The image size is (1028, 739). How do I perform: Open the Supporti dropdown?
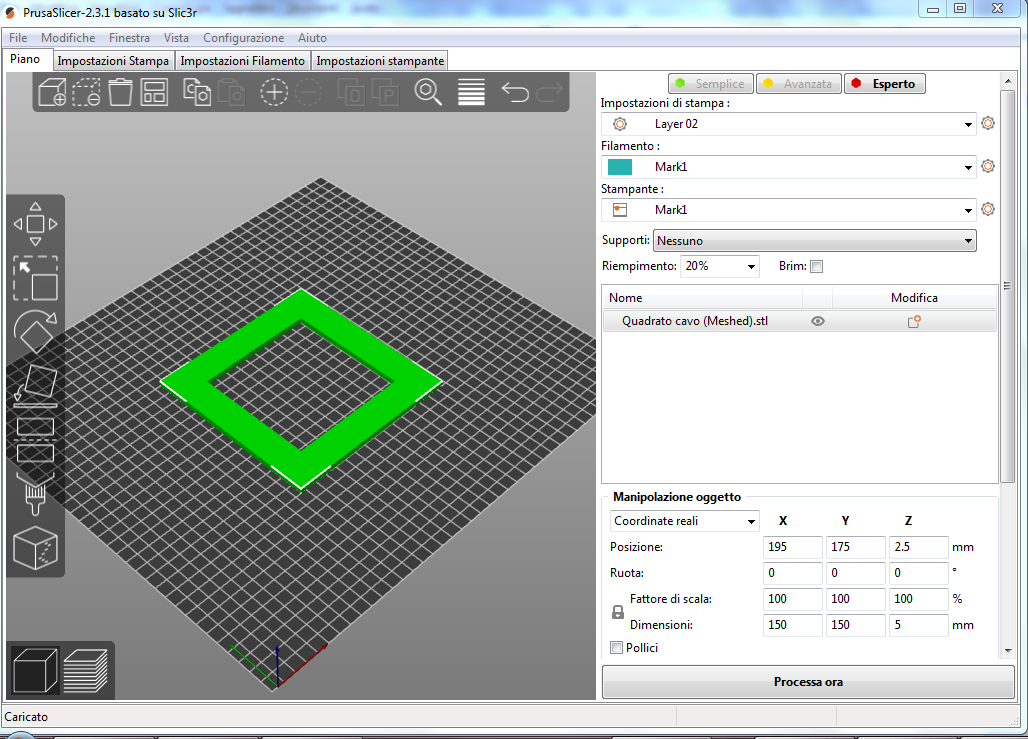[x=814, y=241]
